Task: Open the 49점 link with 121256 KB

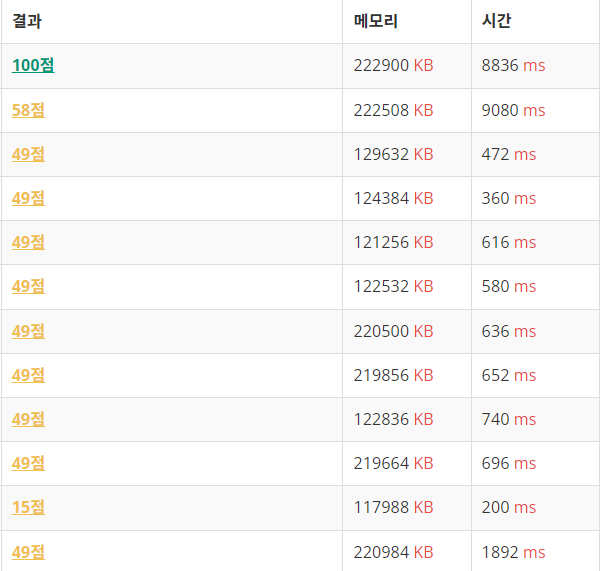Action: 28,242
